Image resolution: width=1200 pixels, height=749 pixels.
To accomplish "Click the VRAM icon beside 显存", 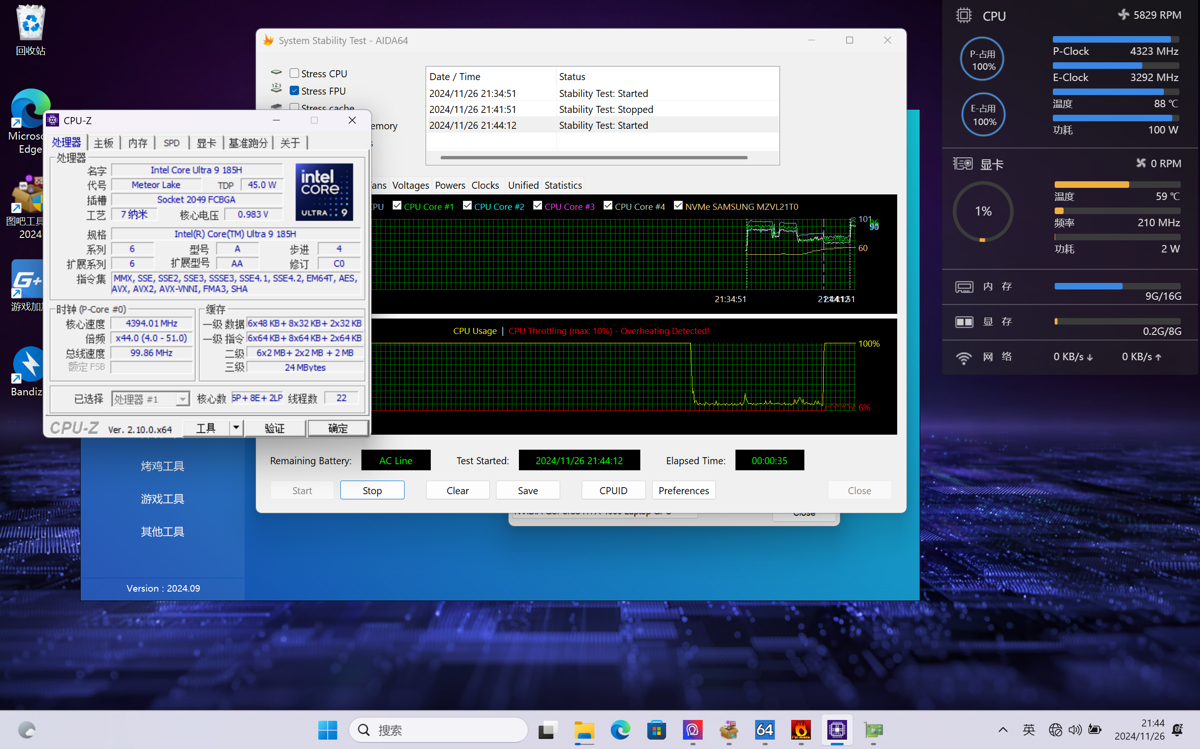I will pyautogui.click(x=964, y=322).
